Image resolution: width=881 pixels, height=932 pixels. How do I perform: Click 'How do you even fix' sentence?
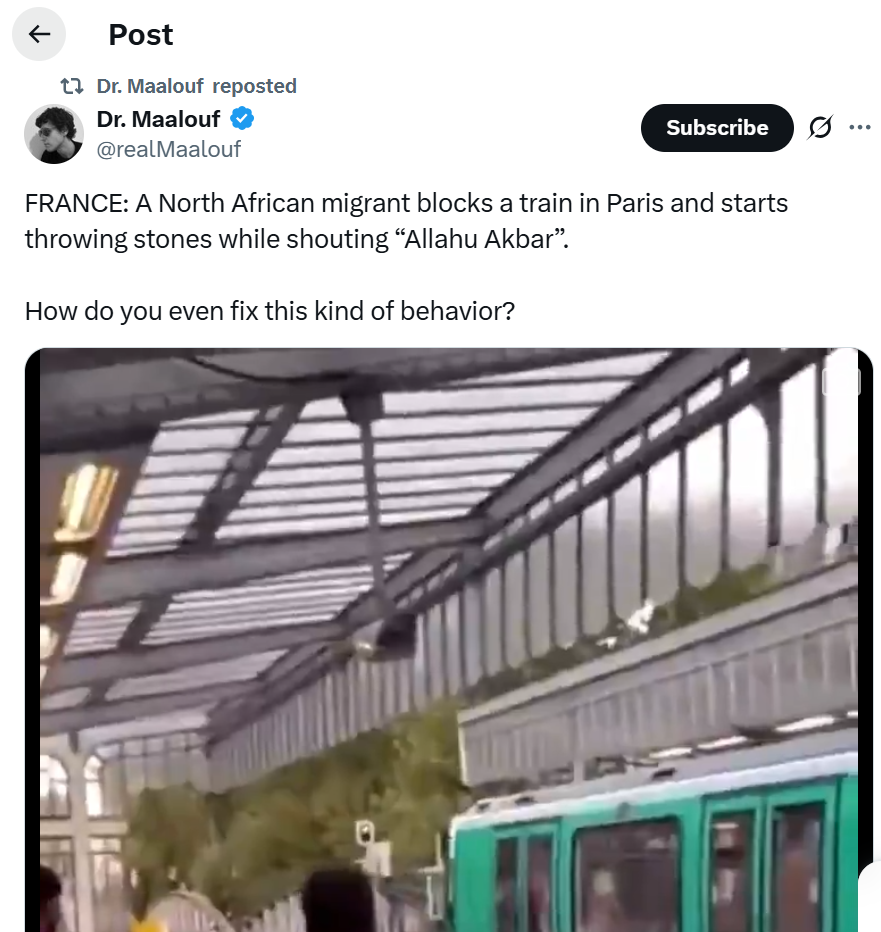(270, 311)
